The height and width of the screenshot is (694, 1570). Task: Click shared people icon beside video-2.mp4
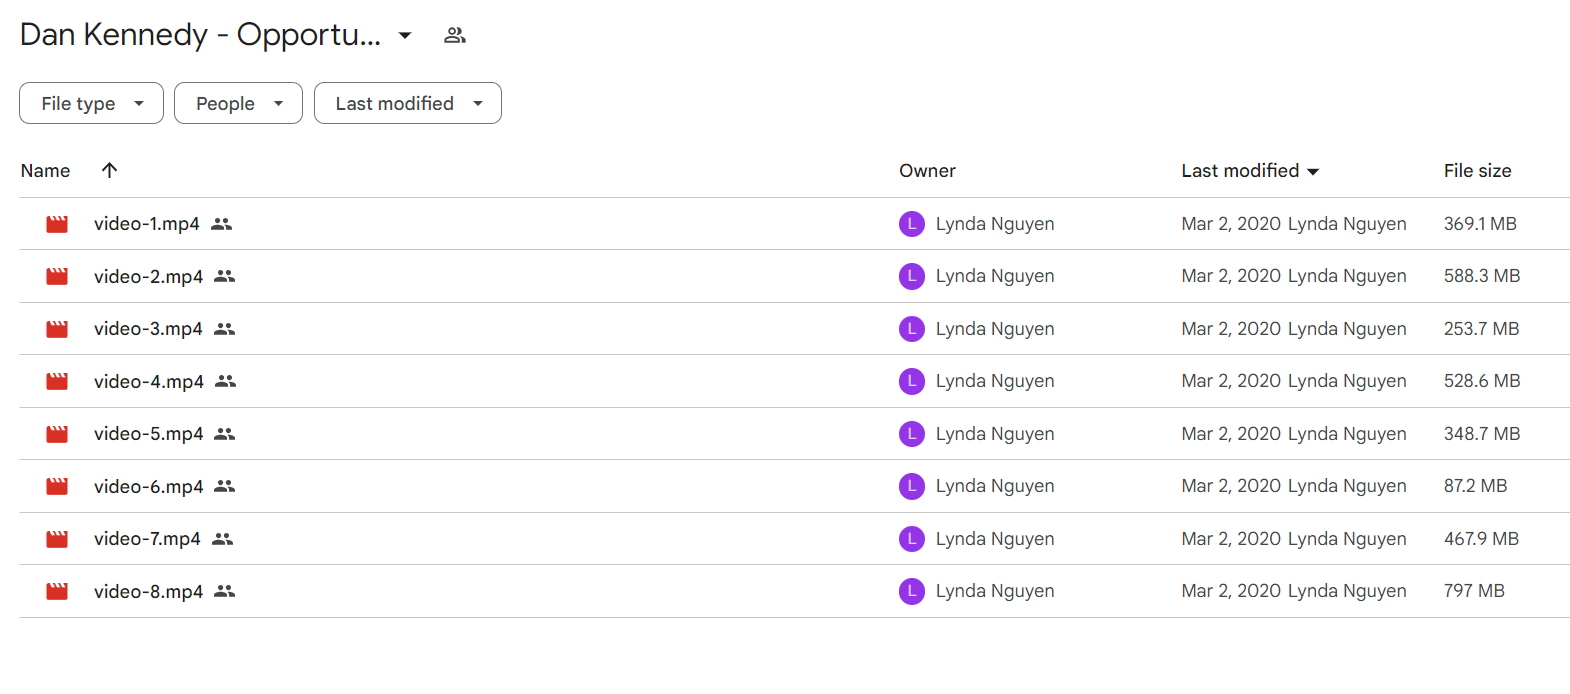click(225, 276)
